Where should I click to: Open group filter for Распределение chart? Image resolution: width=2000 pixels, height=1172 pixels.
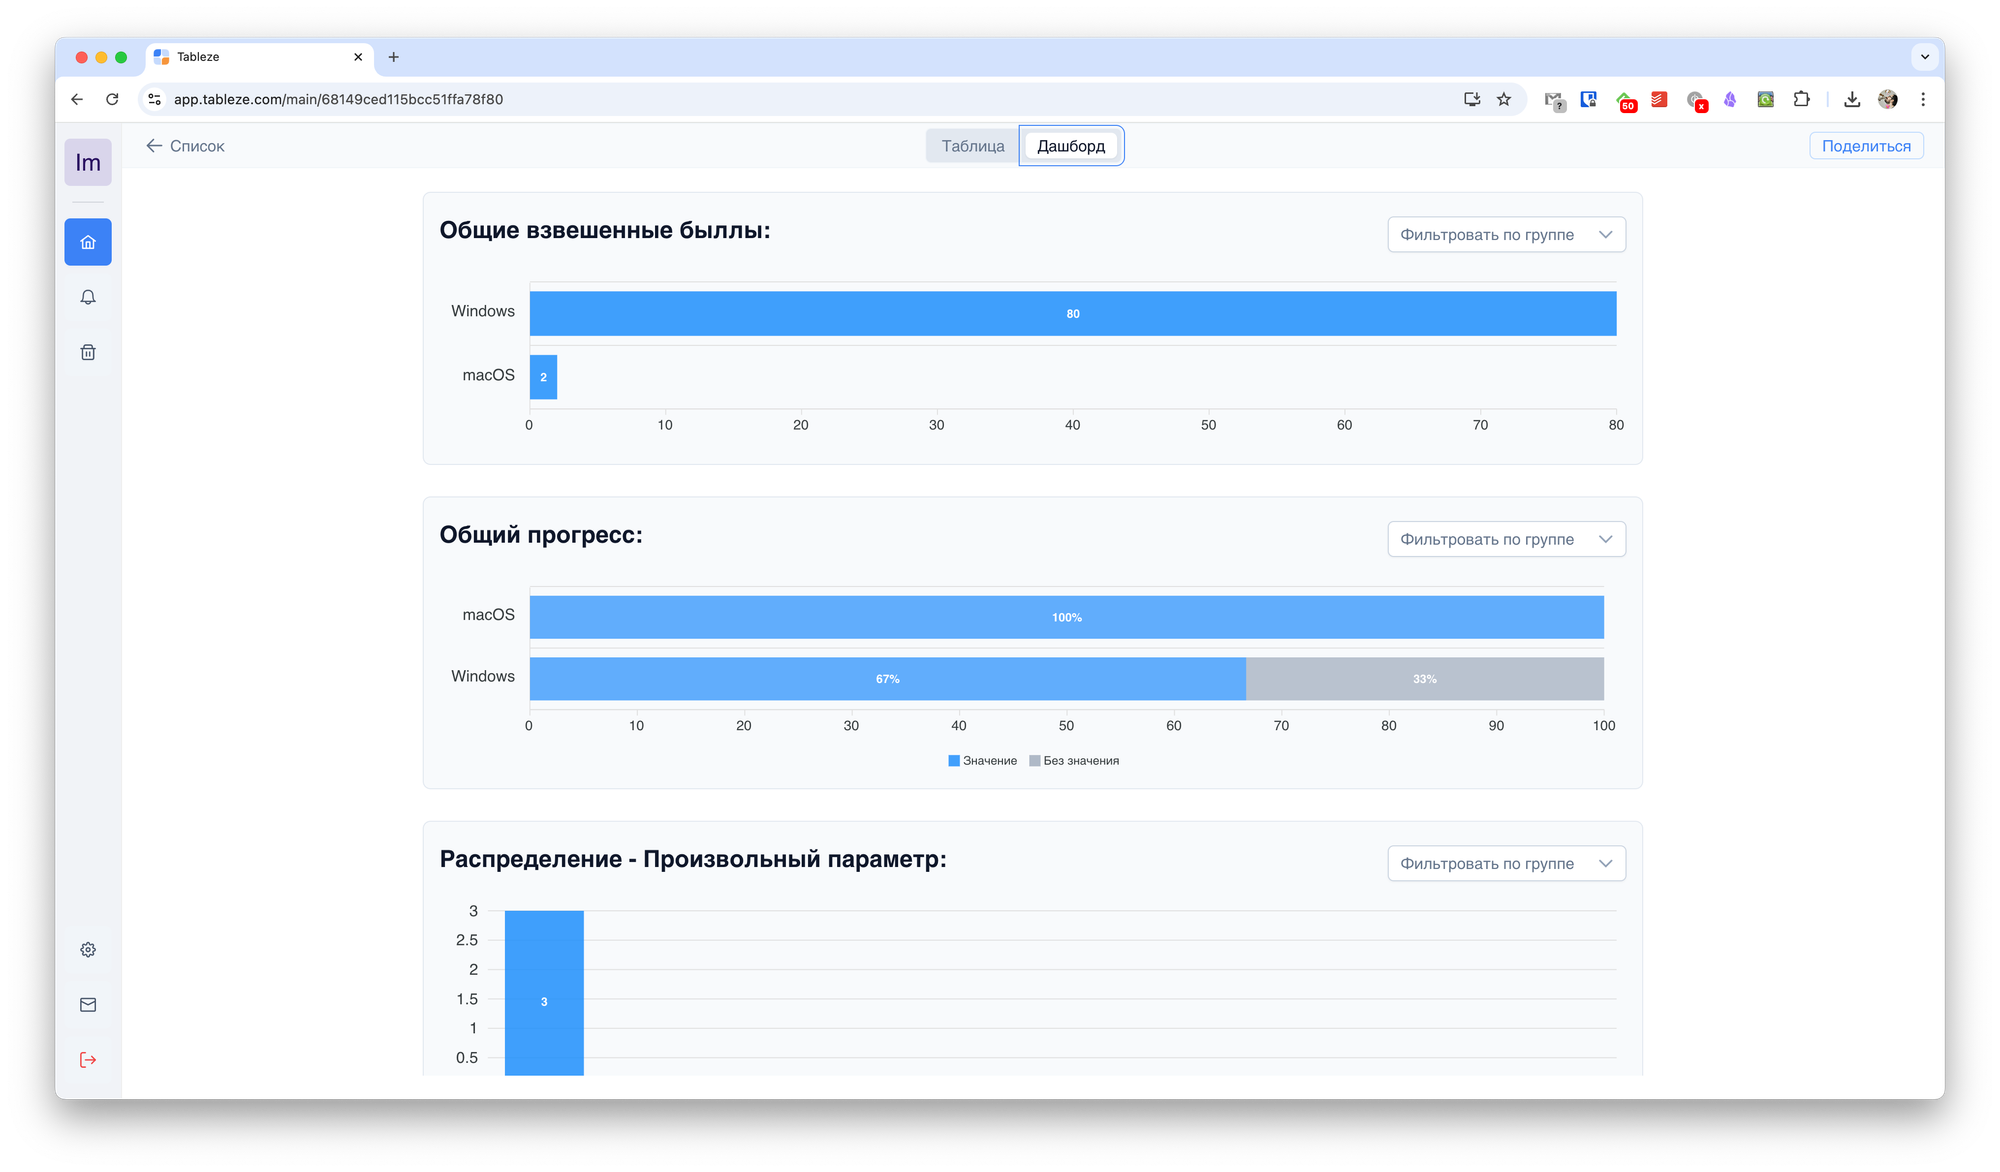[1506, 864]
